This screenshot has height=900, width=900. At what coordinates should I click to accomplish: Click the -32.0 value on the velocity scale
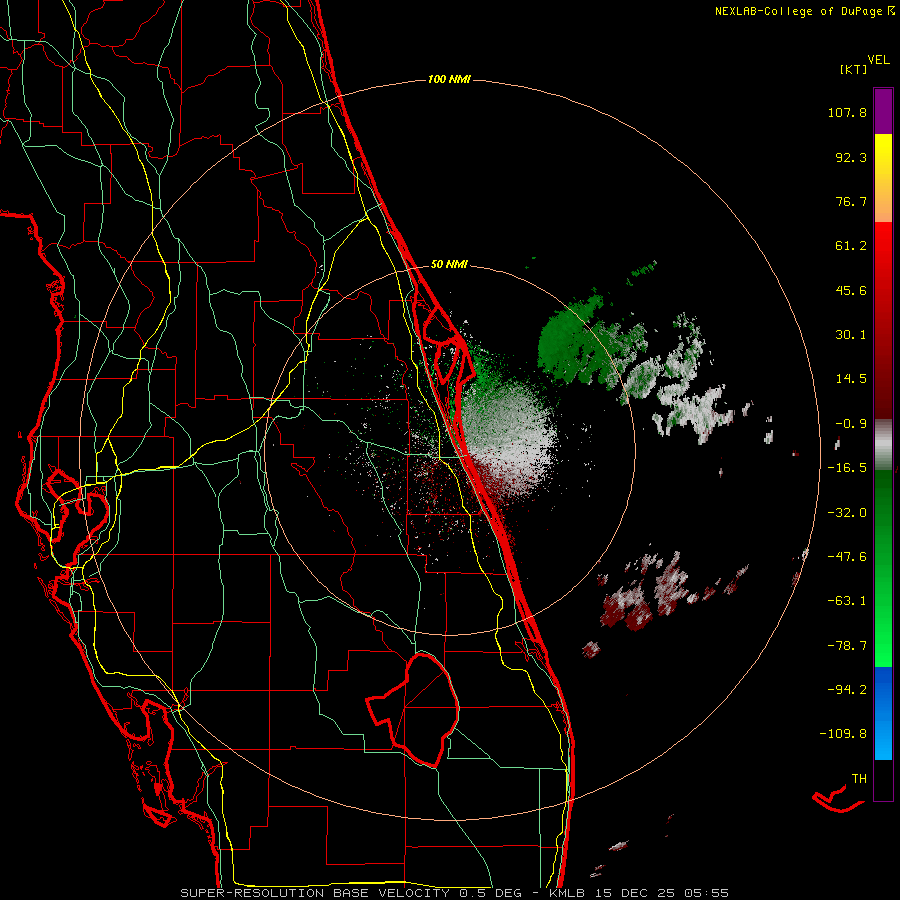point(847,513)
